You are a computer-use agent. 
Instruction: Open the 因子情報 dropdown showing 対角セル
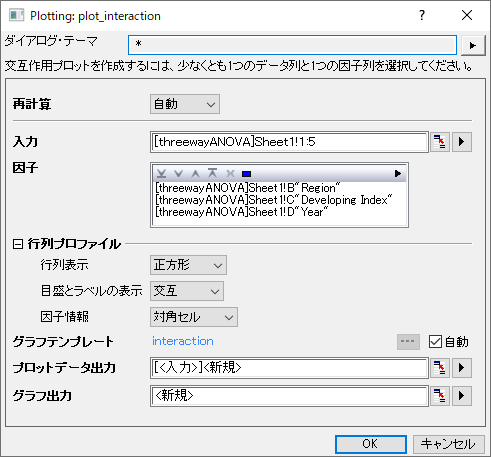click(x=194, y=317)
